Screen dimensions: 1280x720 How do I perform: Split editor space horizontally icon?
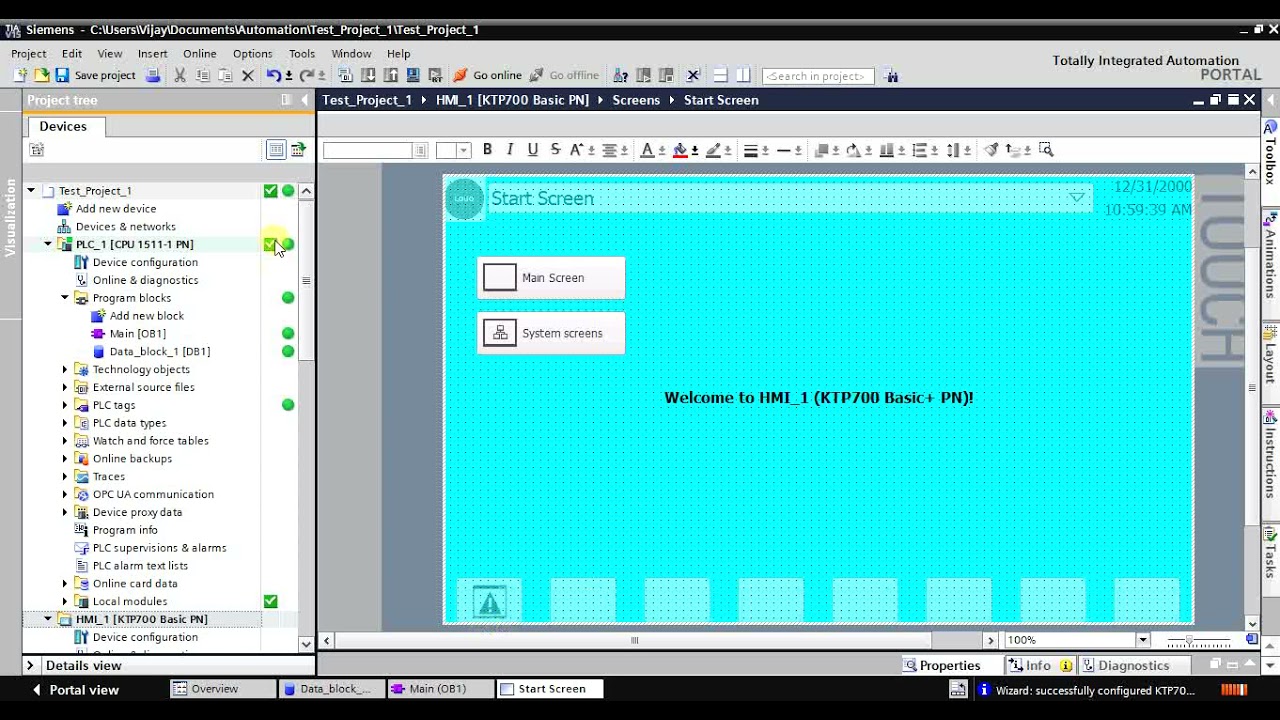(720, 75)
